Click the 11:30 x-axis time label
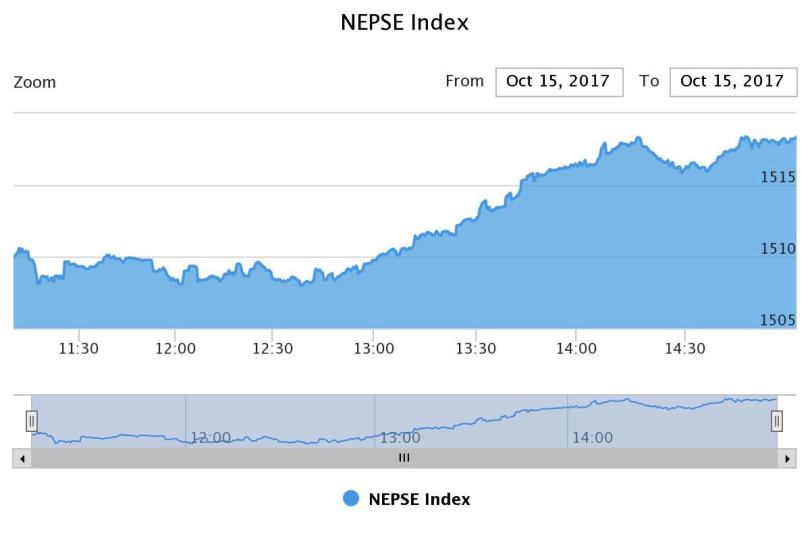 pyautogui.click(x=78, y=348)
